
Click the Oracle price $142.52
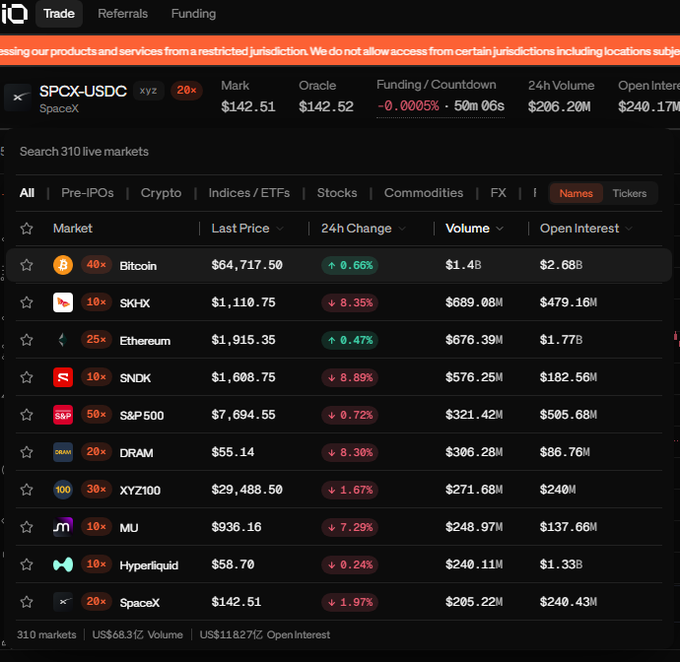(326, 106)
